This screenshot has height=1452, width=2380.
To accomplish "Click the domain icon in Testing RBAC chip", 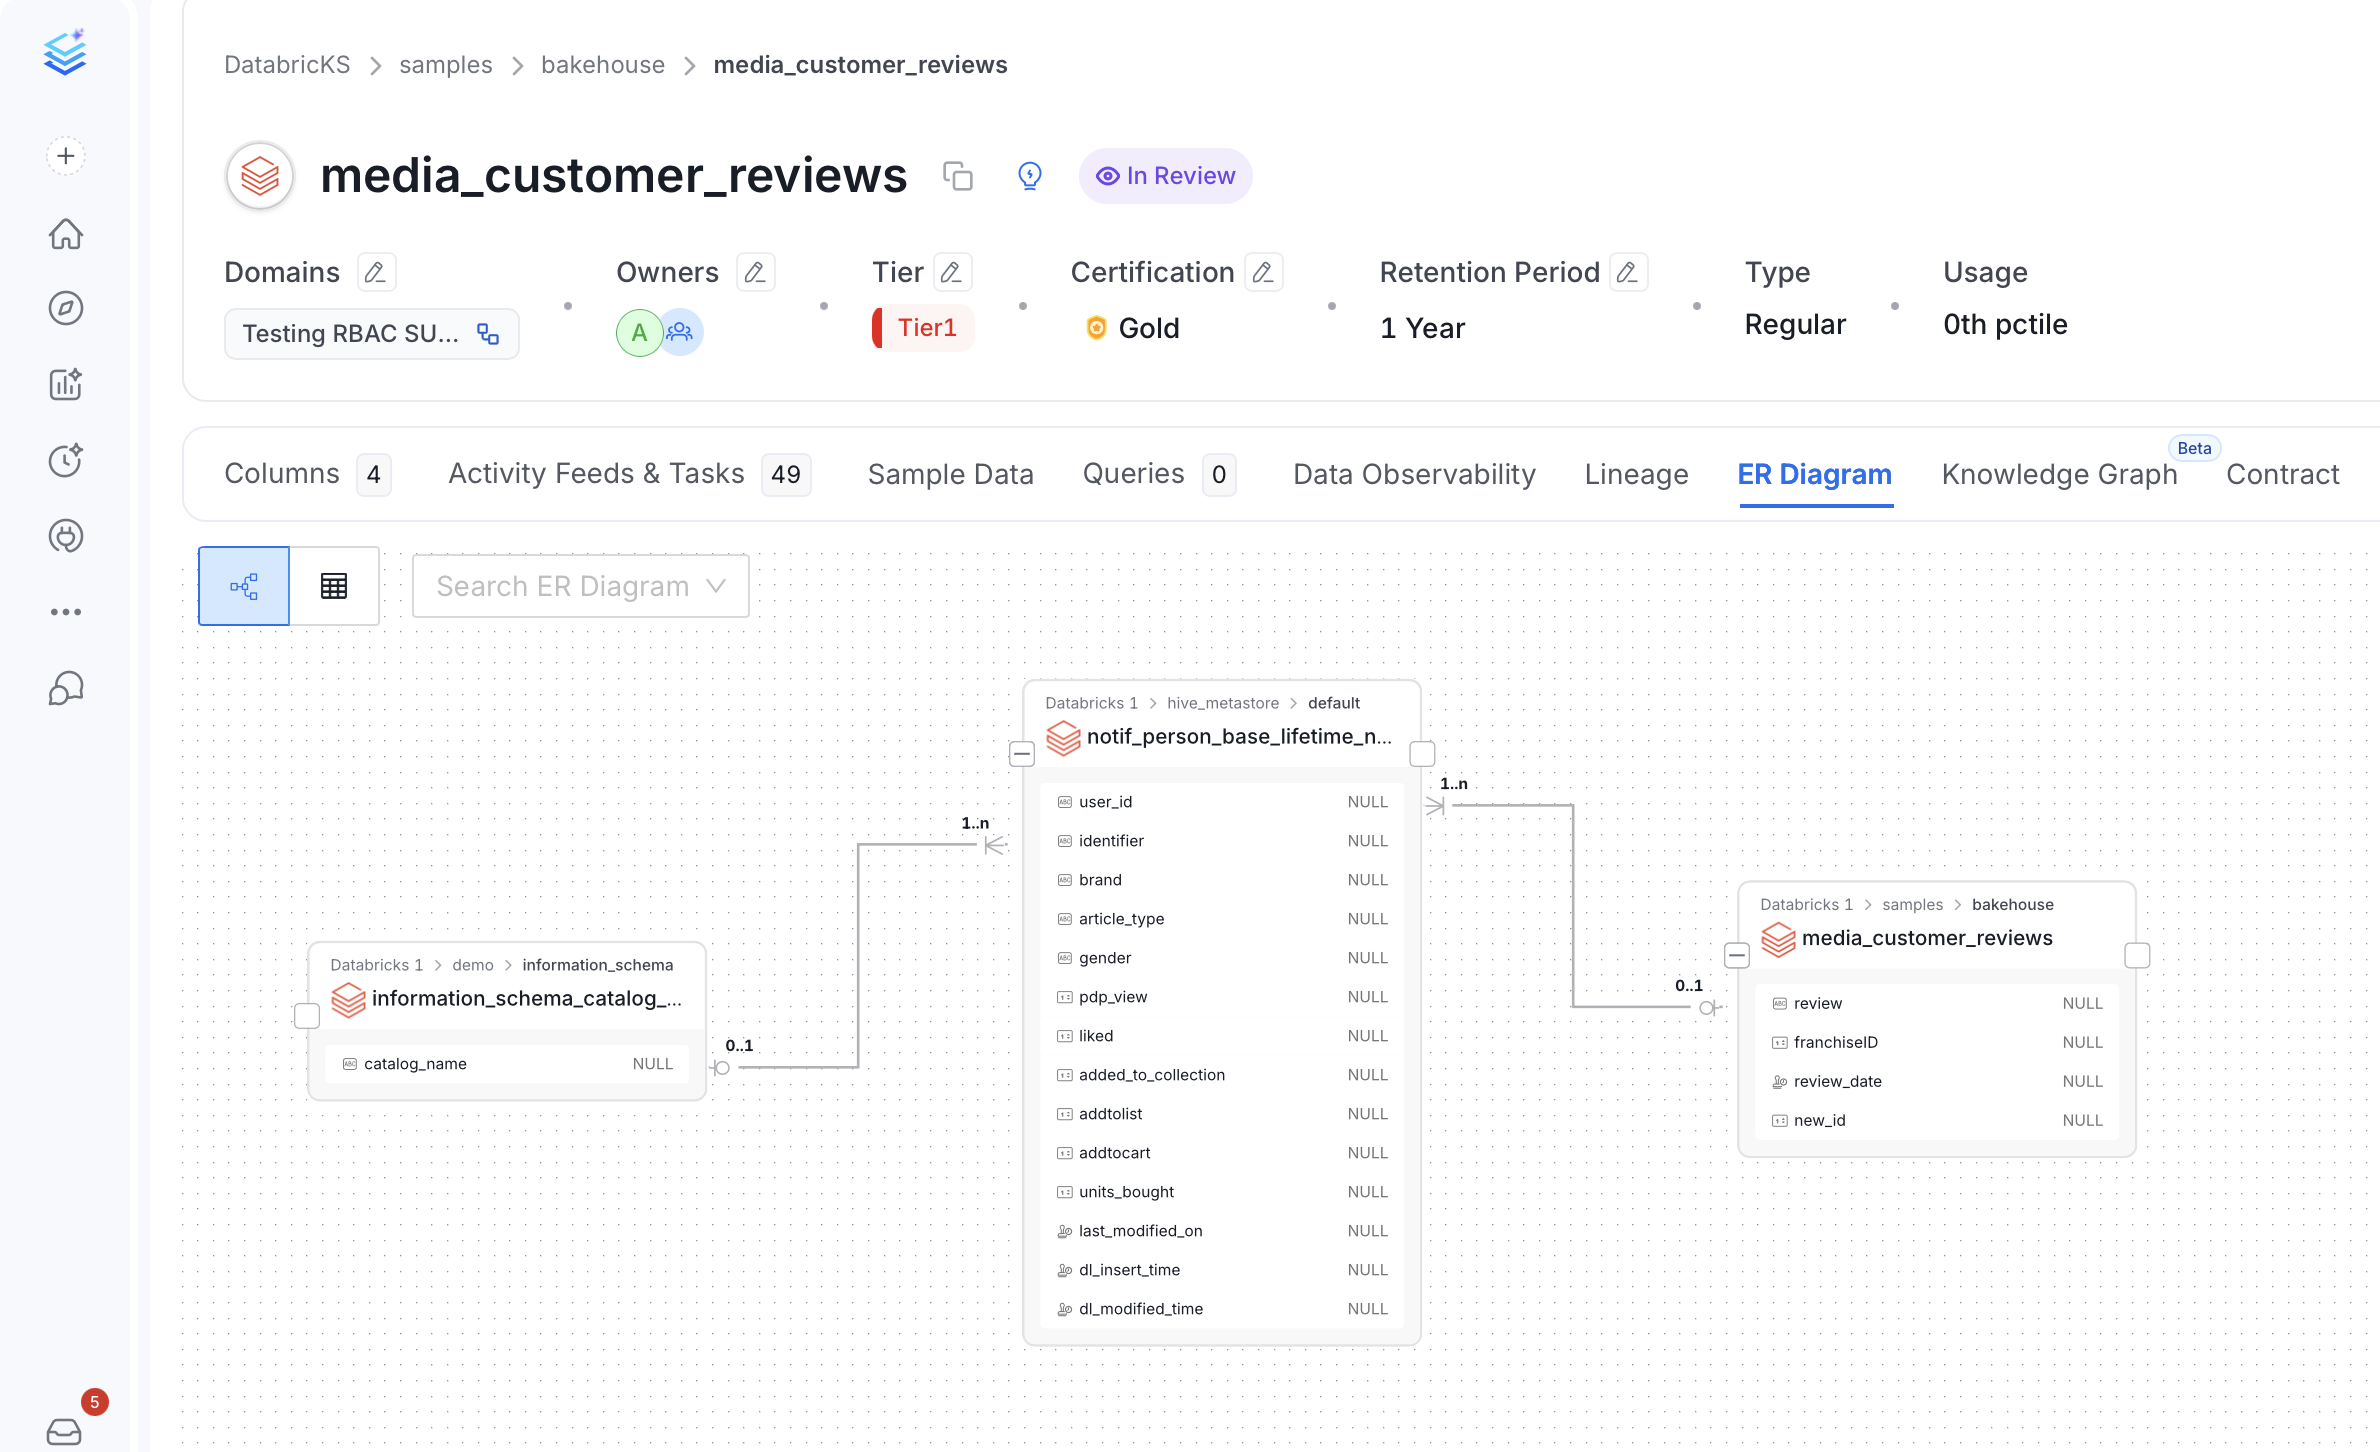I will click(488, 334).
